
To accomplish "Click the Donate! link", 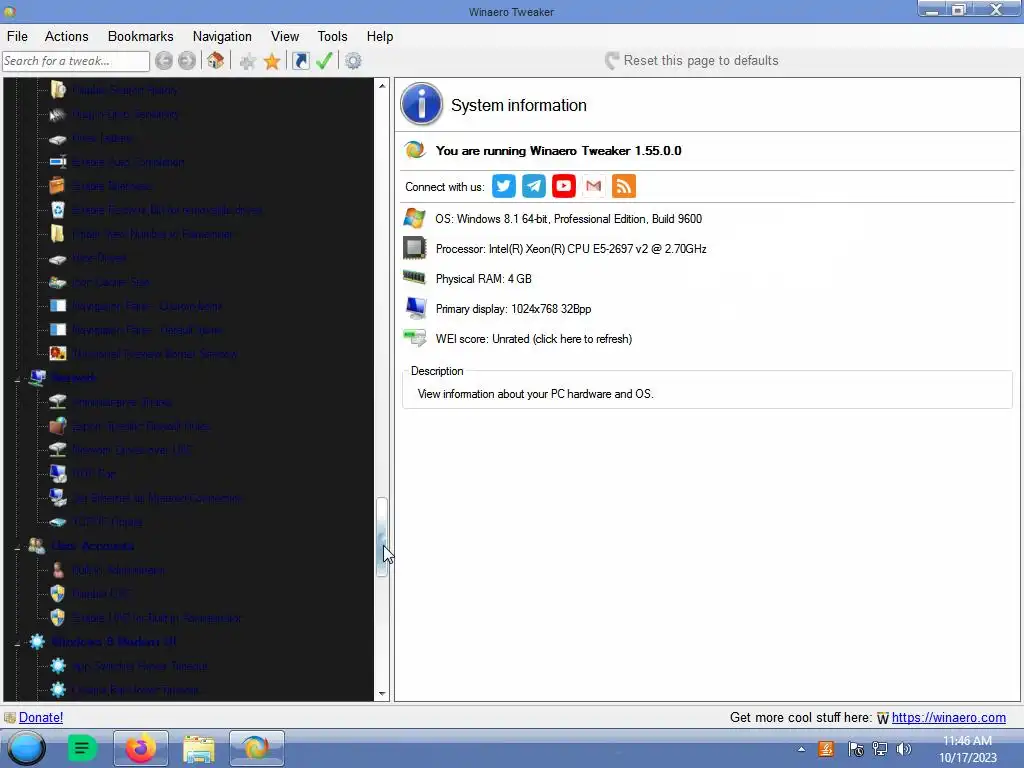I will coord(40,717).
